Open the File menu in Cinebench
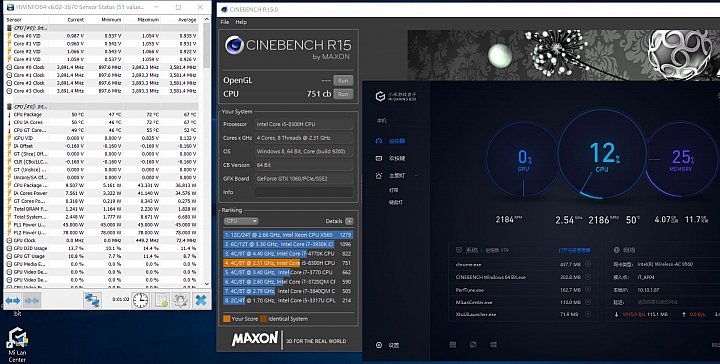 (x=225, y=22)
